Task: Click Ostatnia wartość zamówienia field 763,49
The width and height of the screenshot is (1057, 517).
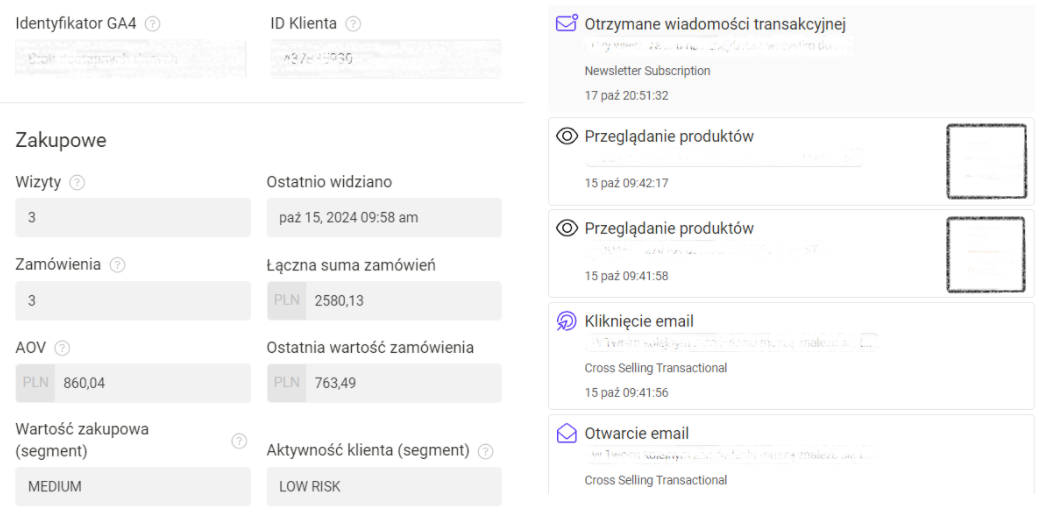Action: (384, 383)
